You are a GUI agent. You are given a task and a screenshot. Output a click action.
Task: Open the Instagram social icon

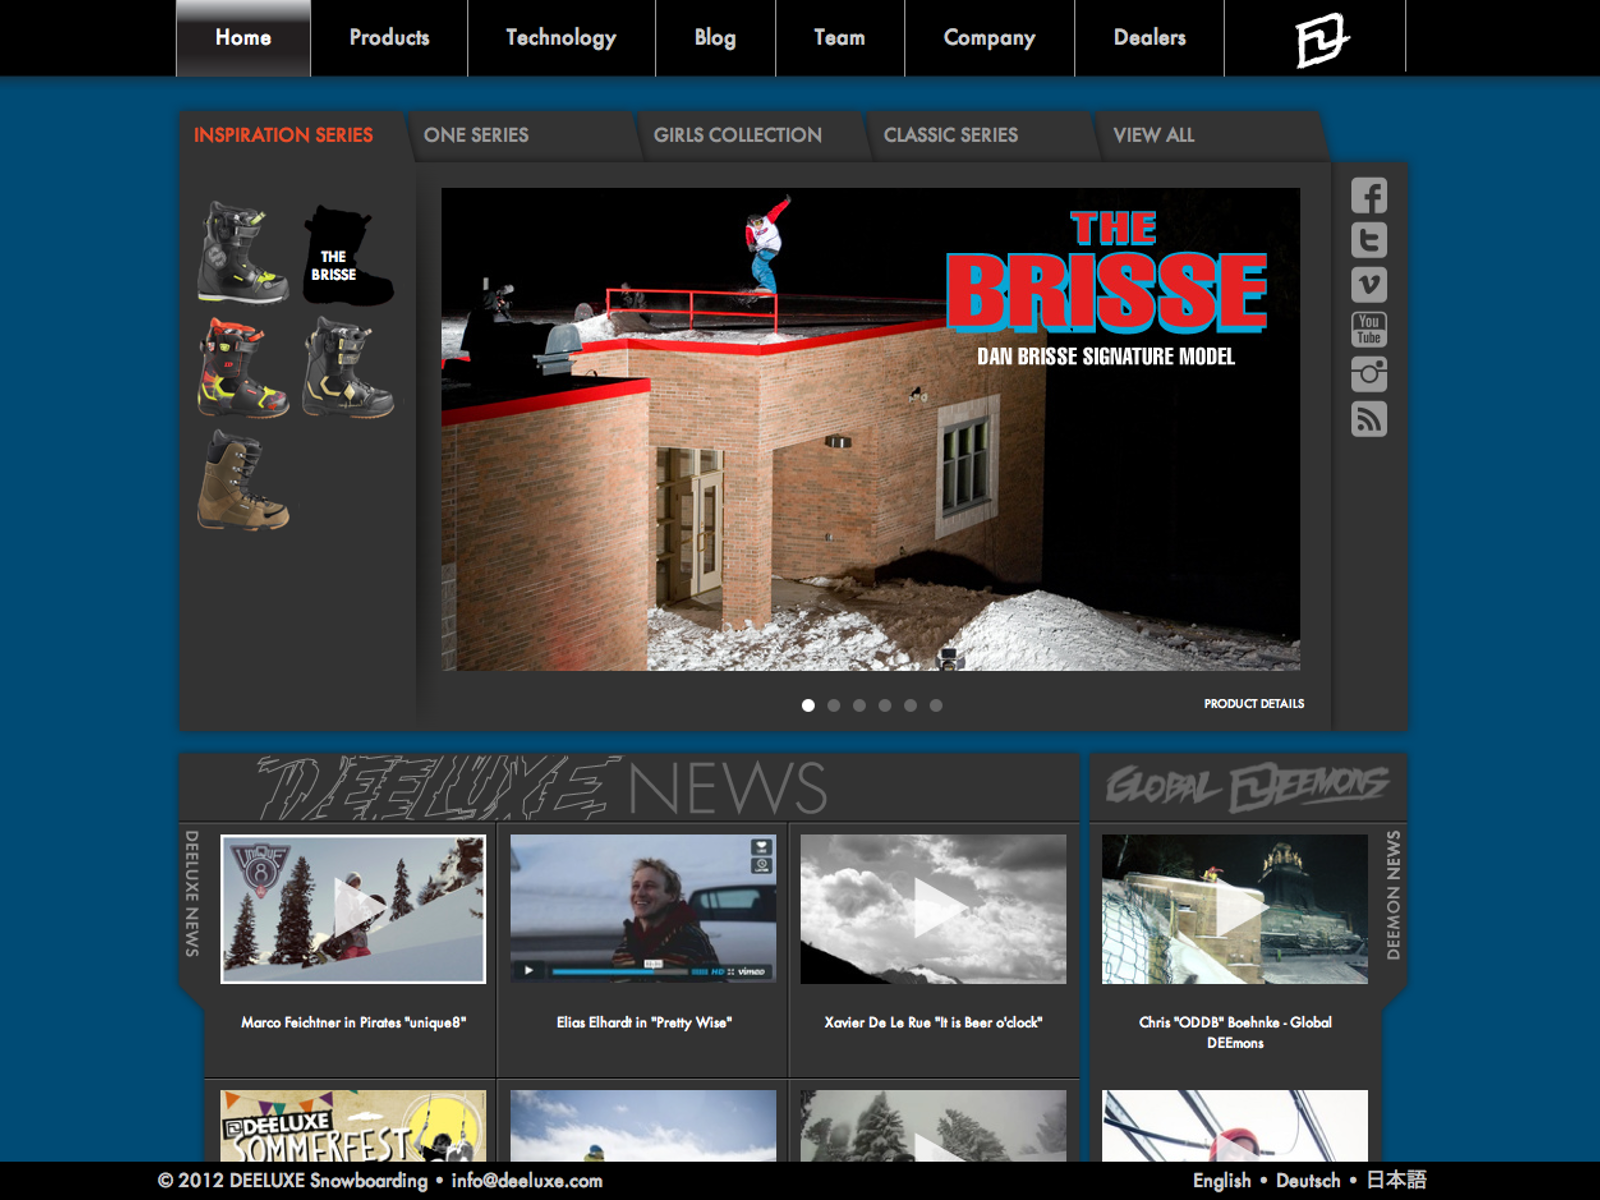1369,374
